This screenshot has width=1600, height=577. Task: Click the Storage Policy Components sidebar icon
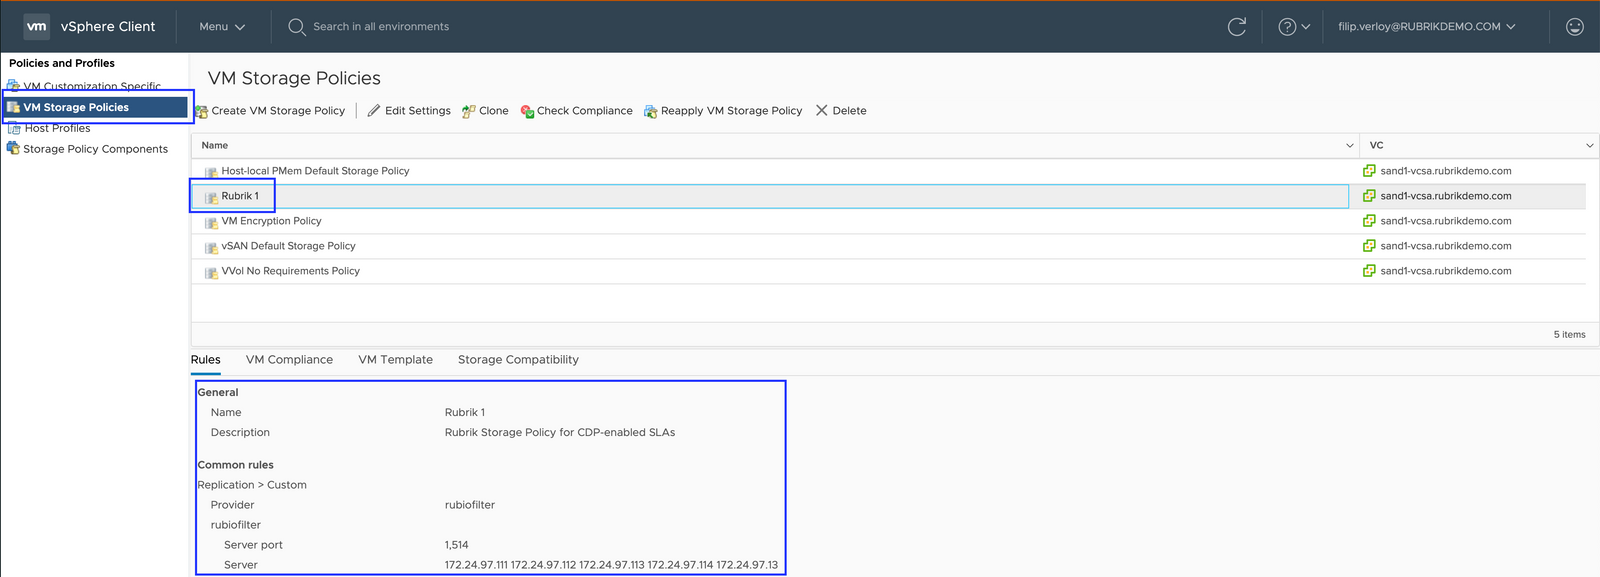[x=13, y=148]
